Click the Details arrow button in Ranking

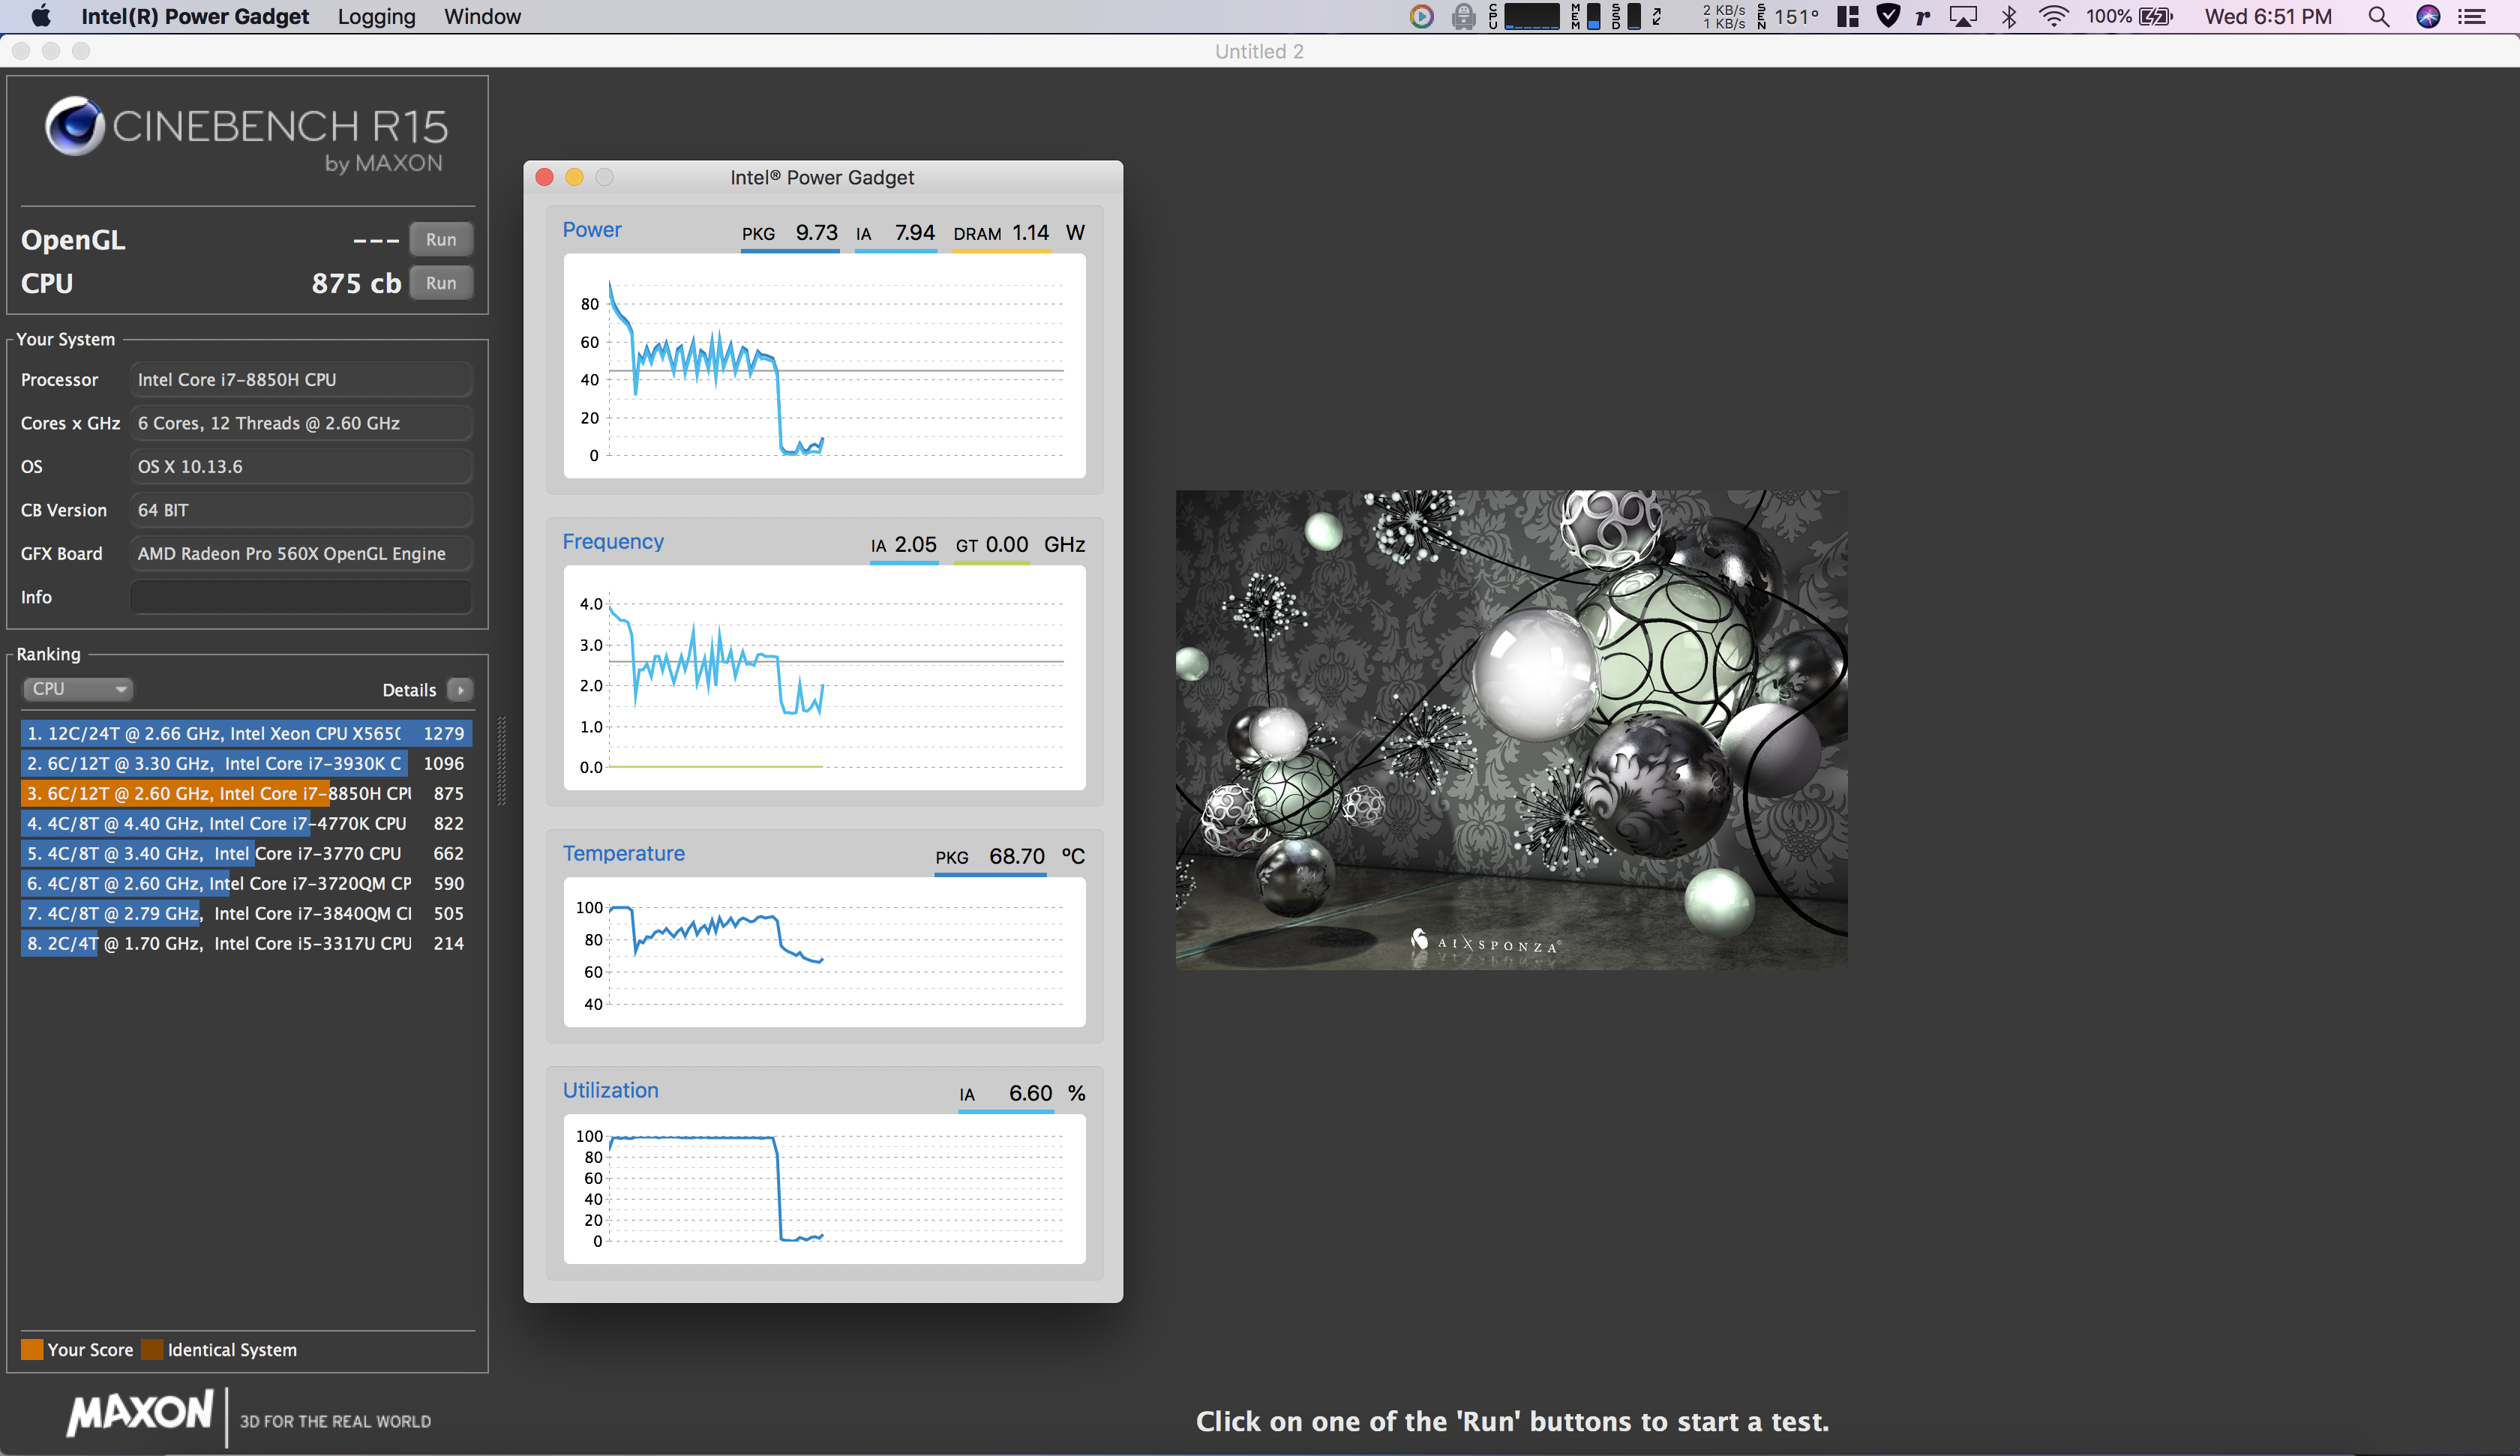tap(460, 690)
